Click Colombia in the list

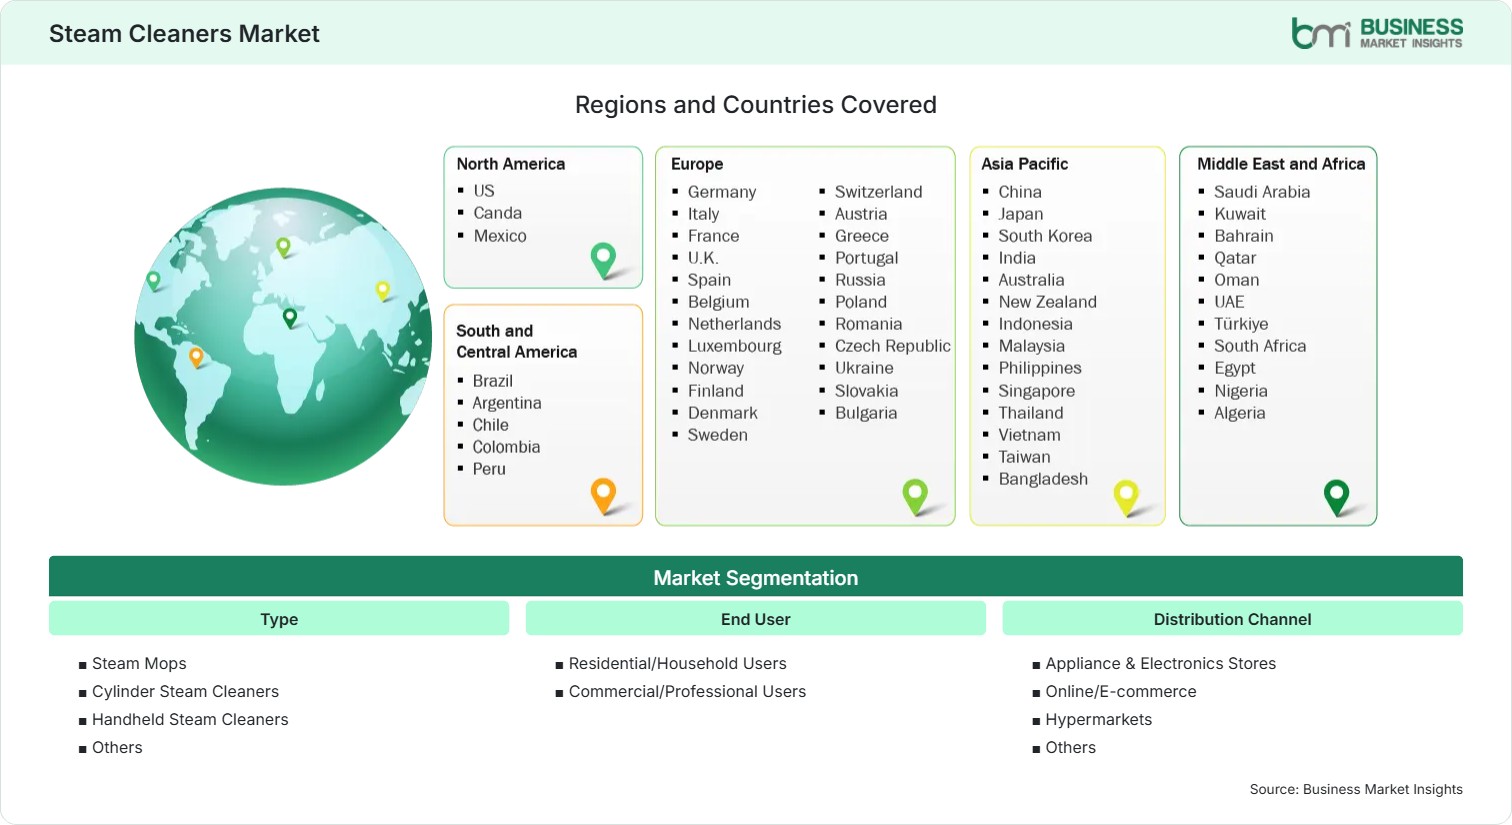pos(506,447)
